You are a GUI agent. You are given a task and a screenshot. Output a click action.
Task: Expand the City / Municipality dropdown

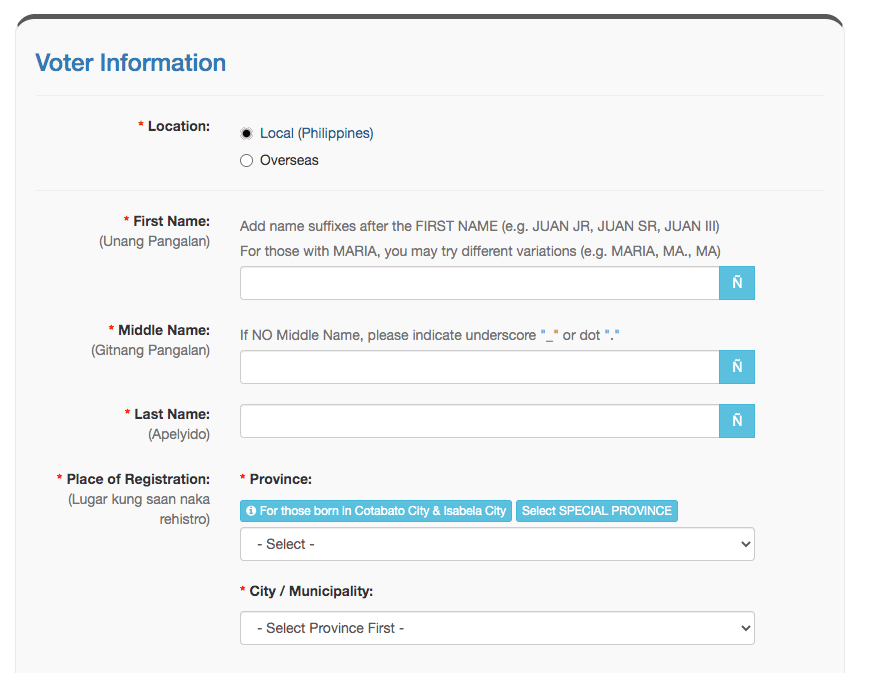click(497, 628)
